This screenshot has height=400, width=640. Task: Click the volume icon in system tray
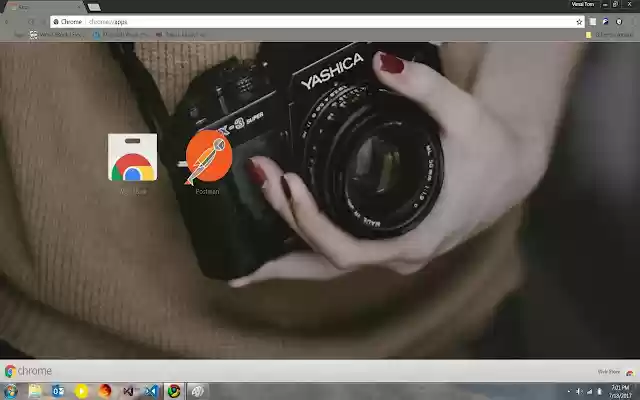[x=579, y=392]
